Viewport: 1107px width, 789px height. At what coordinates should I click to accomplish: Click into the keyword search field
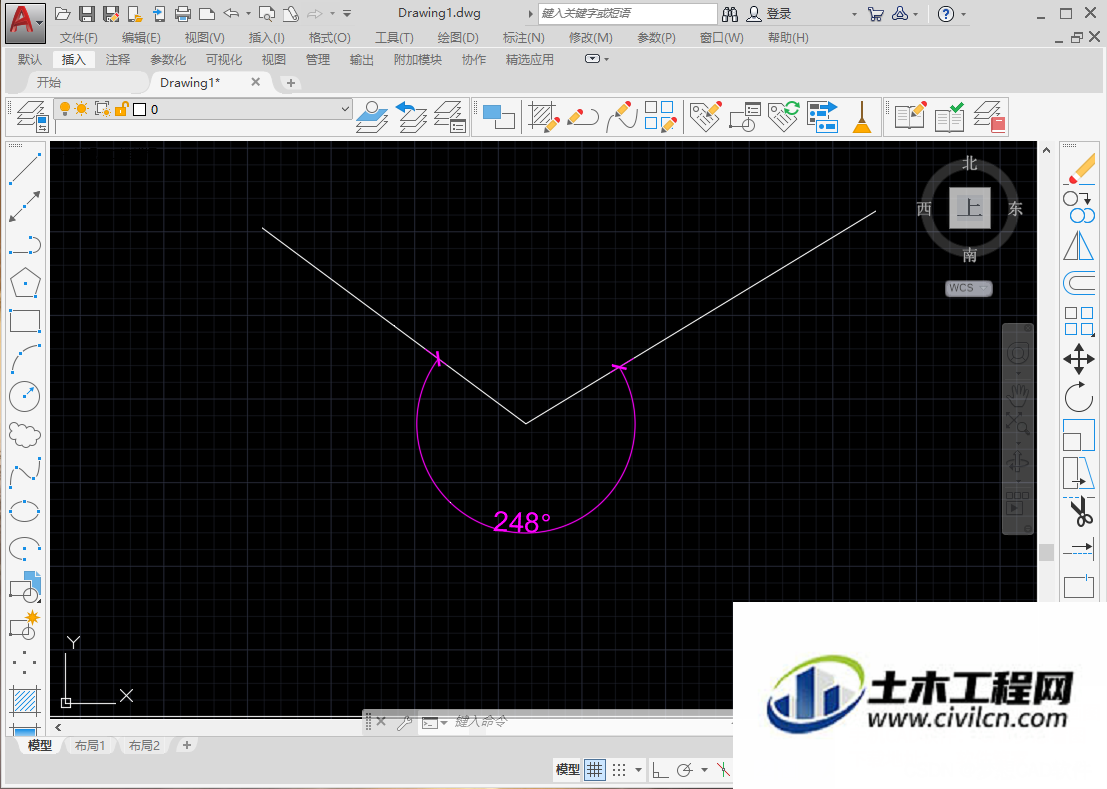628,13
